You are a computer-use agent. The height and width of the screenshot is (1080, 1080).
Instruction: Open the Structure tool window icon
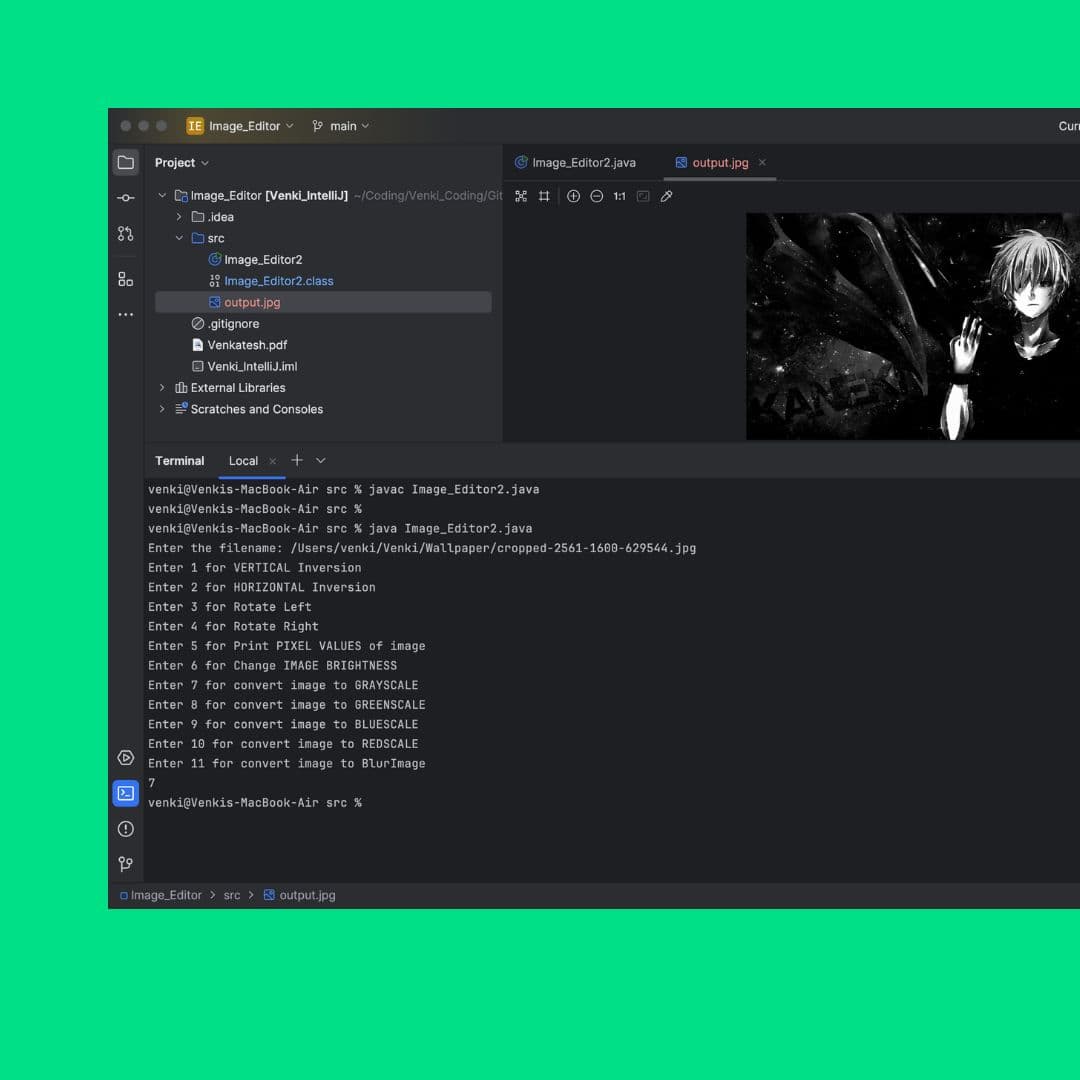click(x=125, y=279)
